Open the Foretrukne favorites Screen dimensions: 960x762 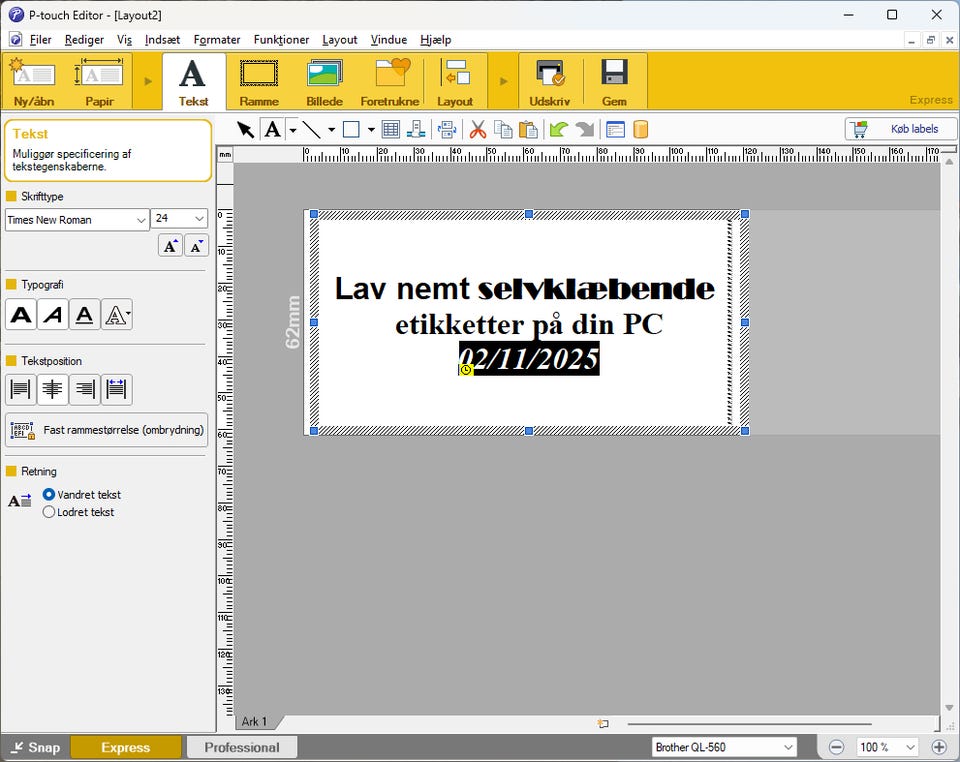[390, 82]
